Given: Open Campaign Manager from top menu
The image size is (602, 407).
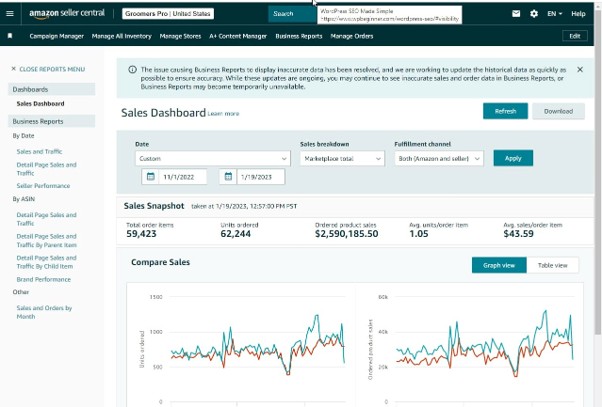Looking at the screenshot, I should click(x=56, y=36).
